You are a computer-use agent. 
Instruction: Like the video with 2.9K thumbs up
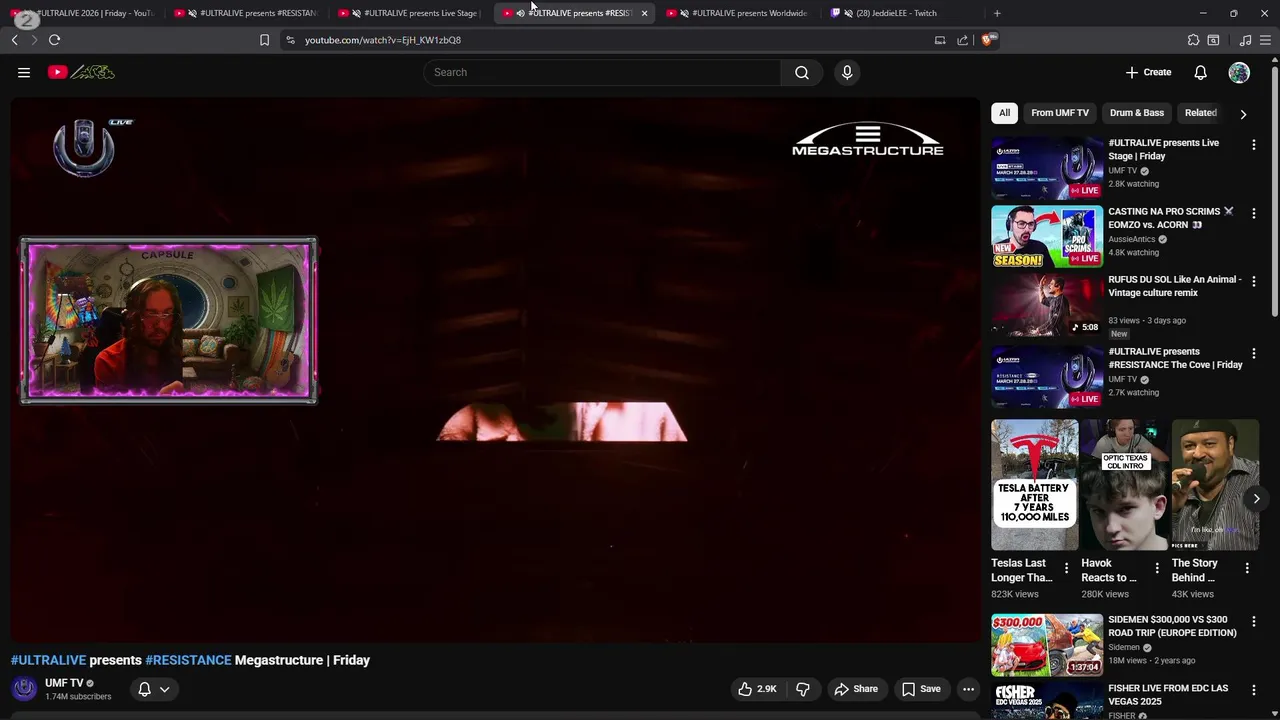coord(757,689)
